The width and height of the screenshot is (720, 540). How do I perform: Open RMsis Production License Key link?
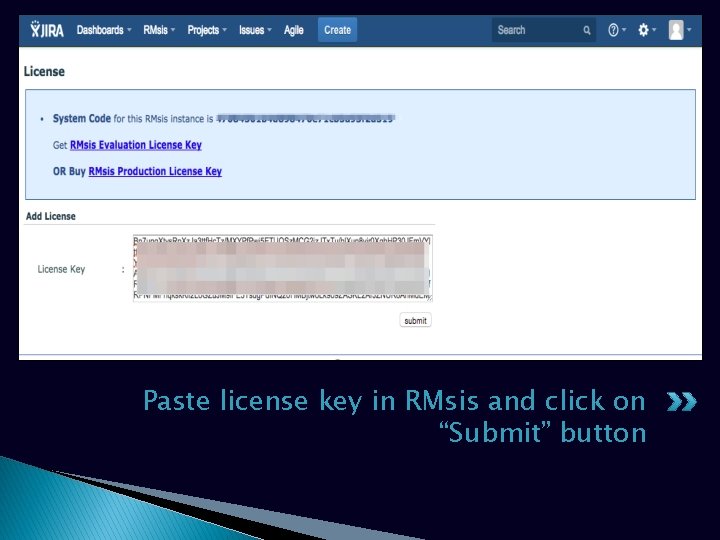(x=155, y=171)
